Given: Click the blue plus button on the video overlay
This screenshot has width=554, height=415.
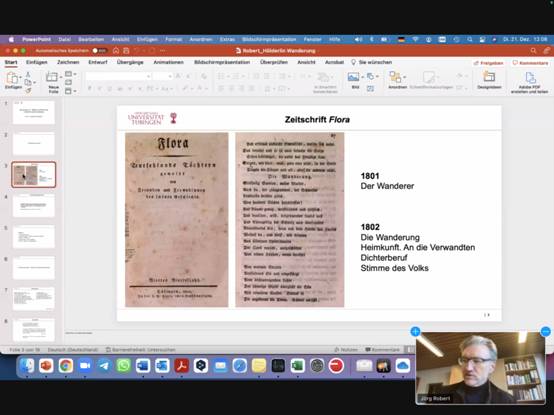Looking at the screenshot, I should [416, 331].
